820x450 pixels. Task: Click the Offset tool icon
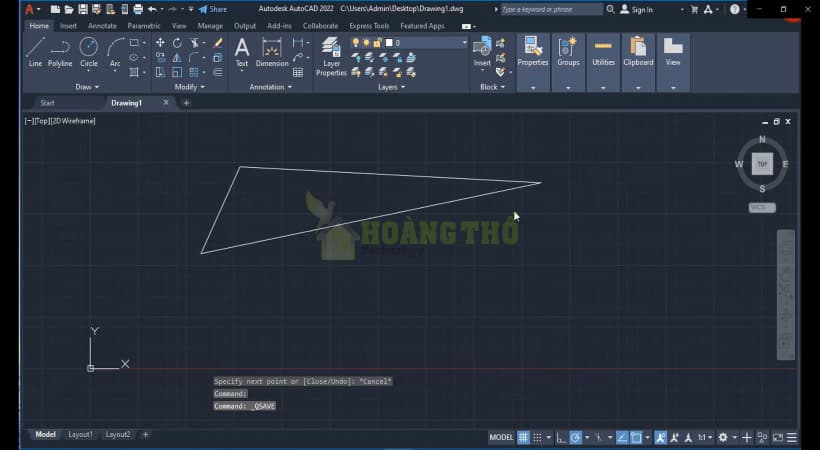coord(218,72)
